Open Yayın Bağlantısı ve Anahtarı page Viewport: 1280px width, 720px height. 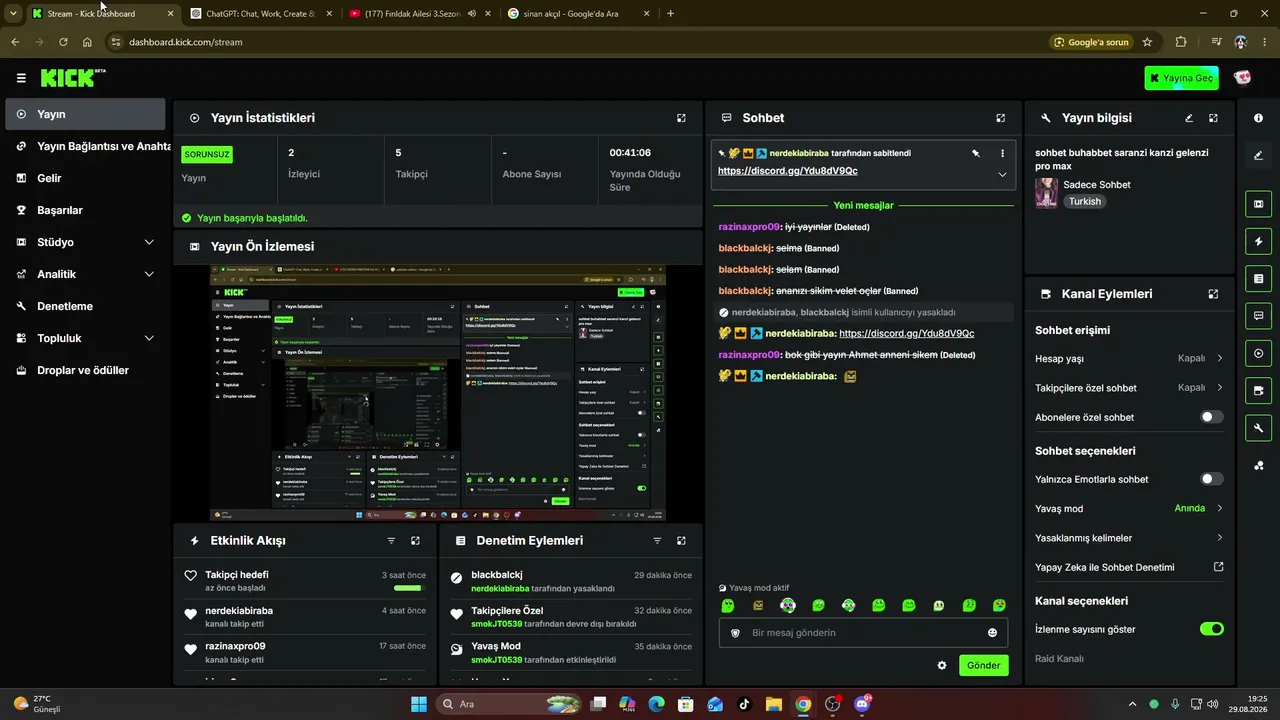[85, 146]
